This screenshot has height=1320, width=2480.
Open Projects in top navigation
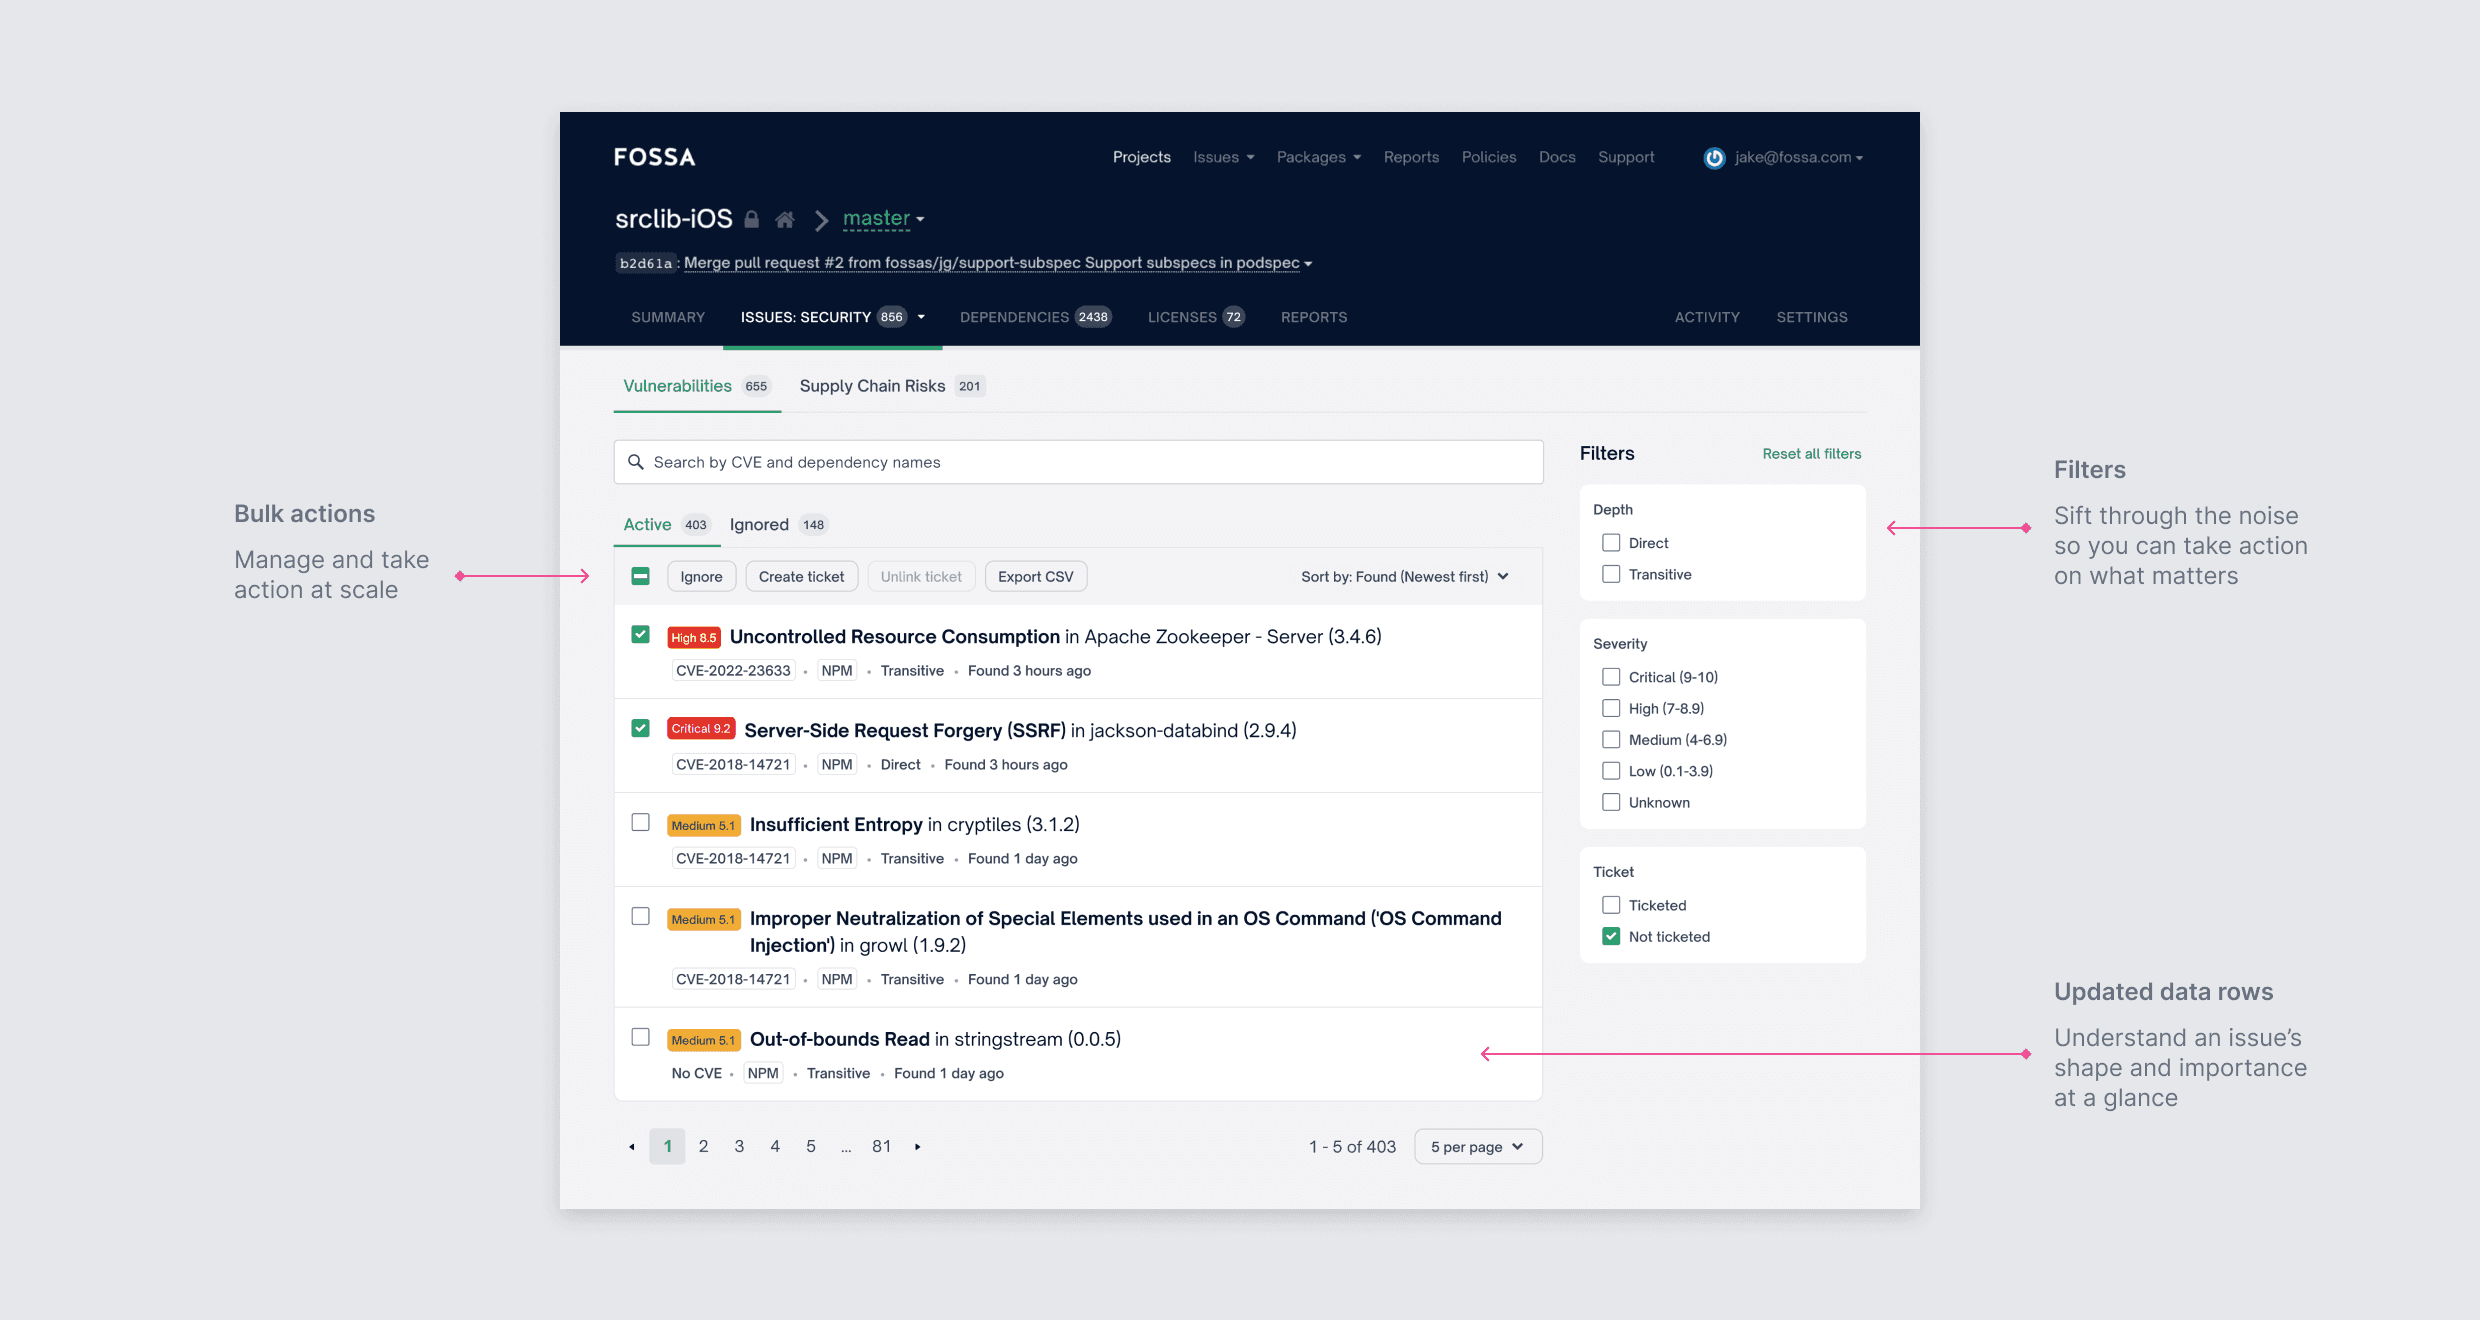(x=1141, y=157)
